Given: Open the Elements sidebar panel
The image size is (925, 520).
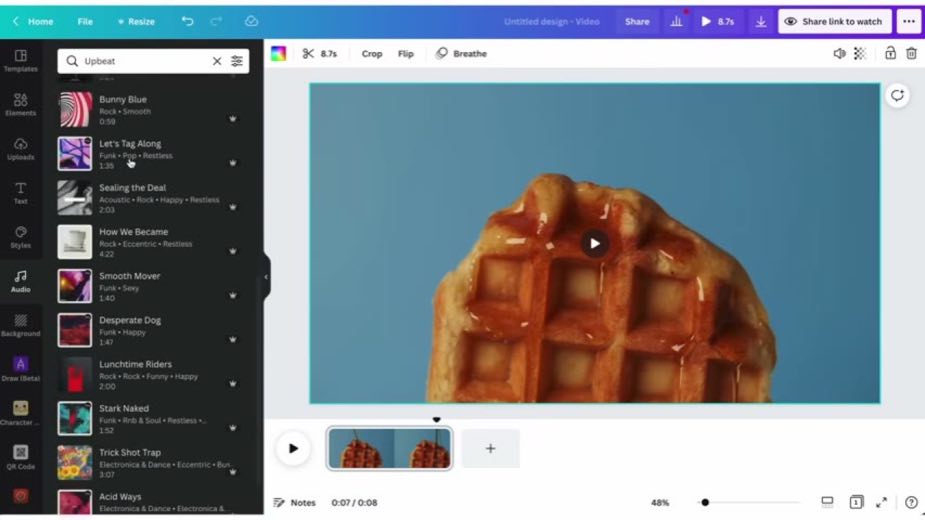Looking at the screenshot, I should pos(21,104).
